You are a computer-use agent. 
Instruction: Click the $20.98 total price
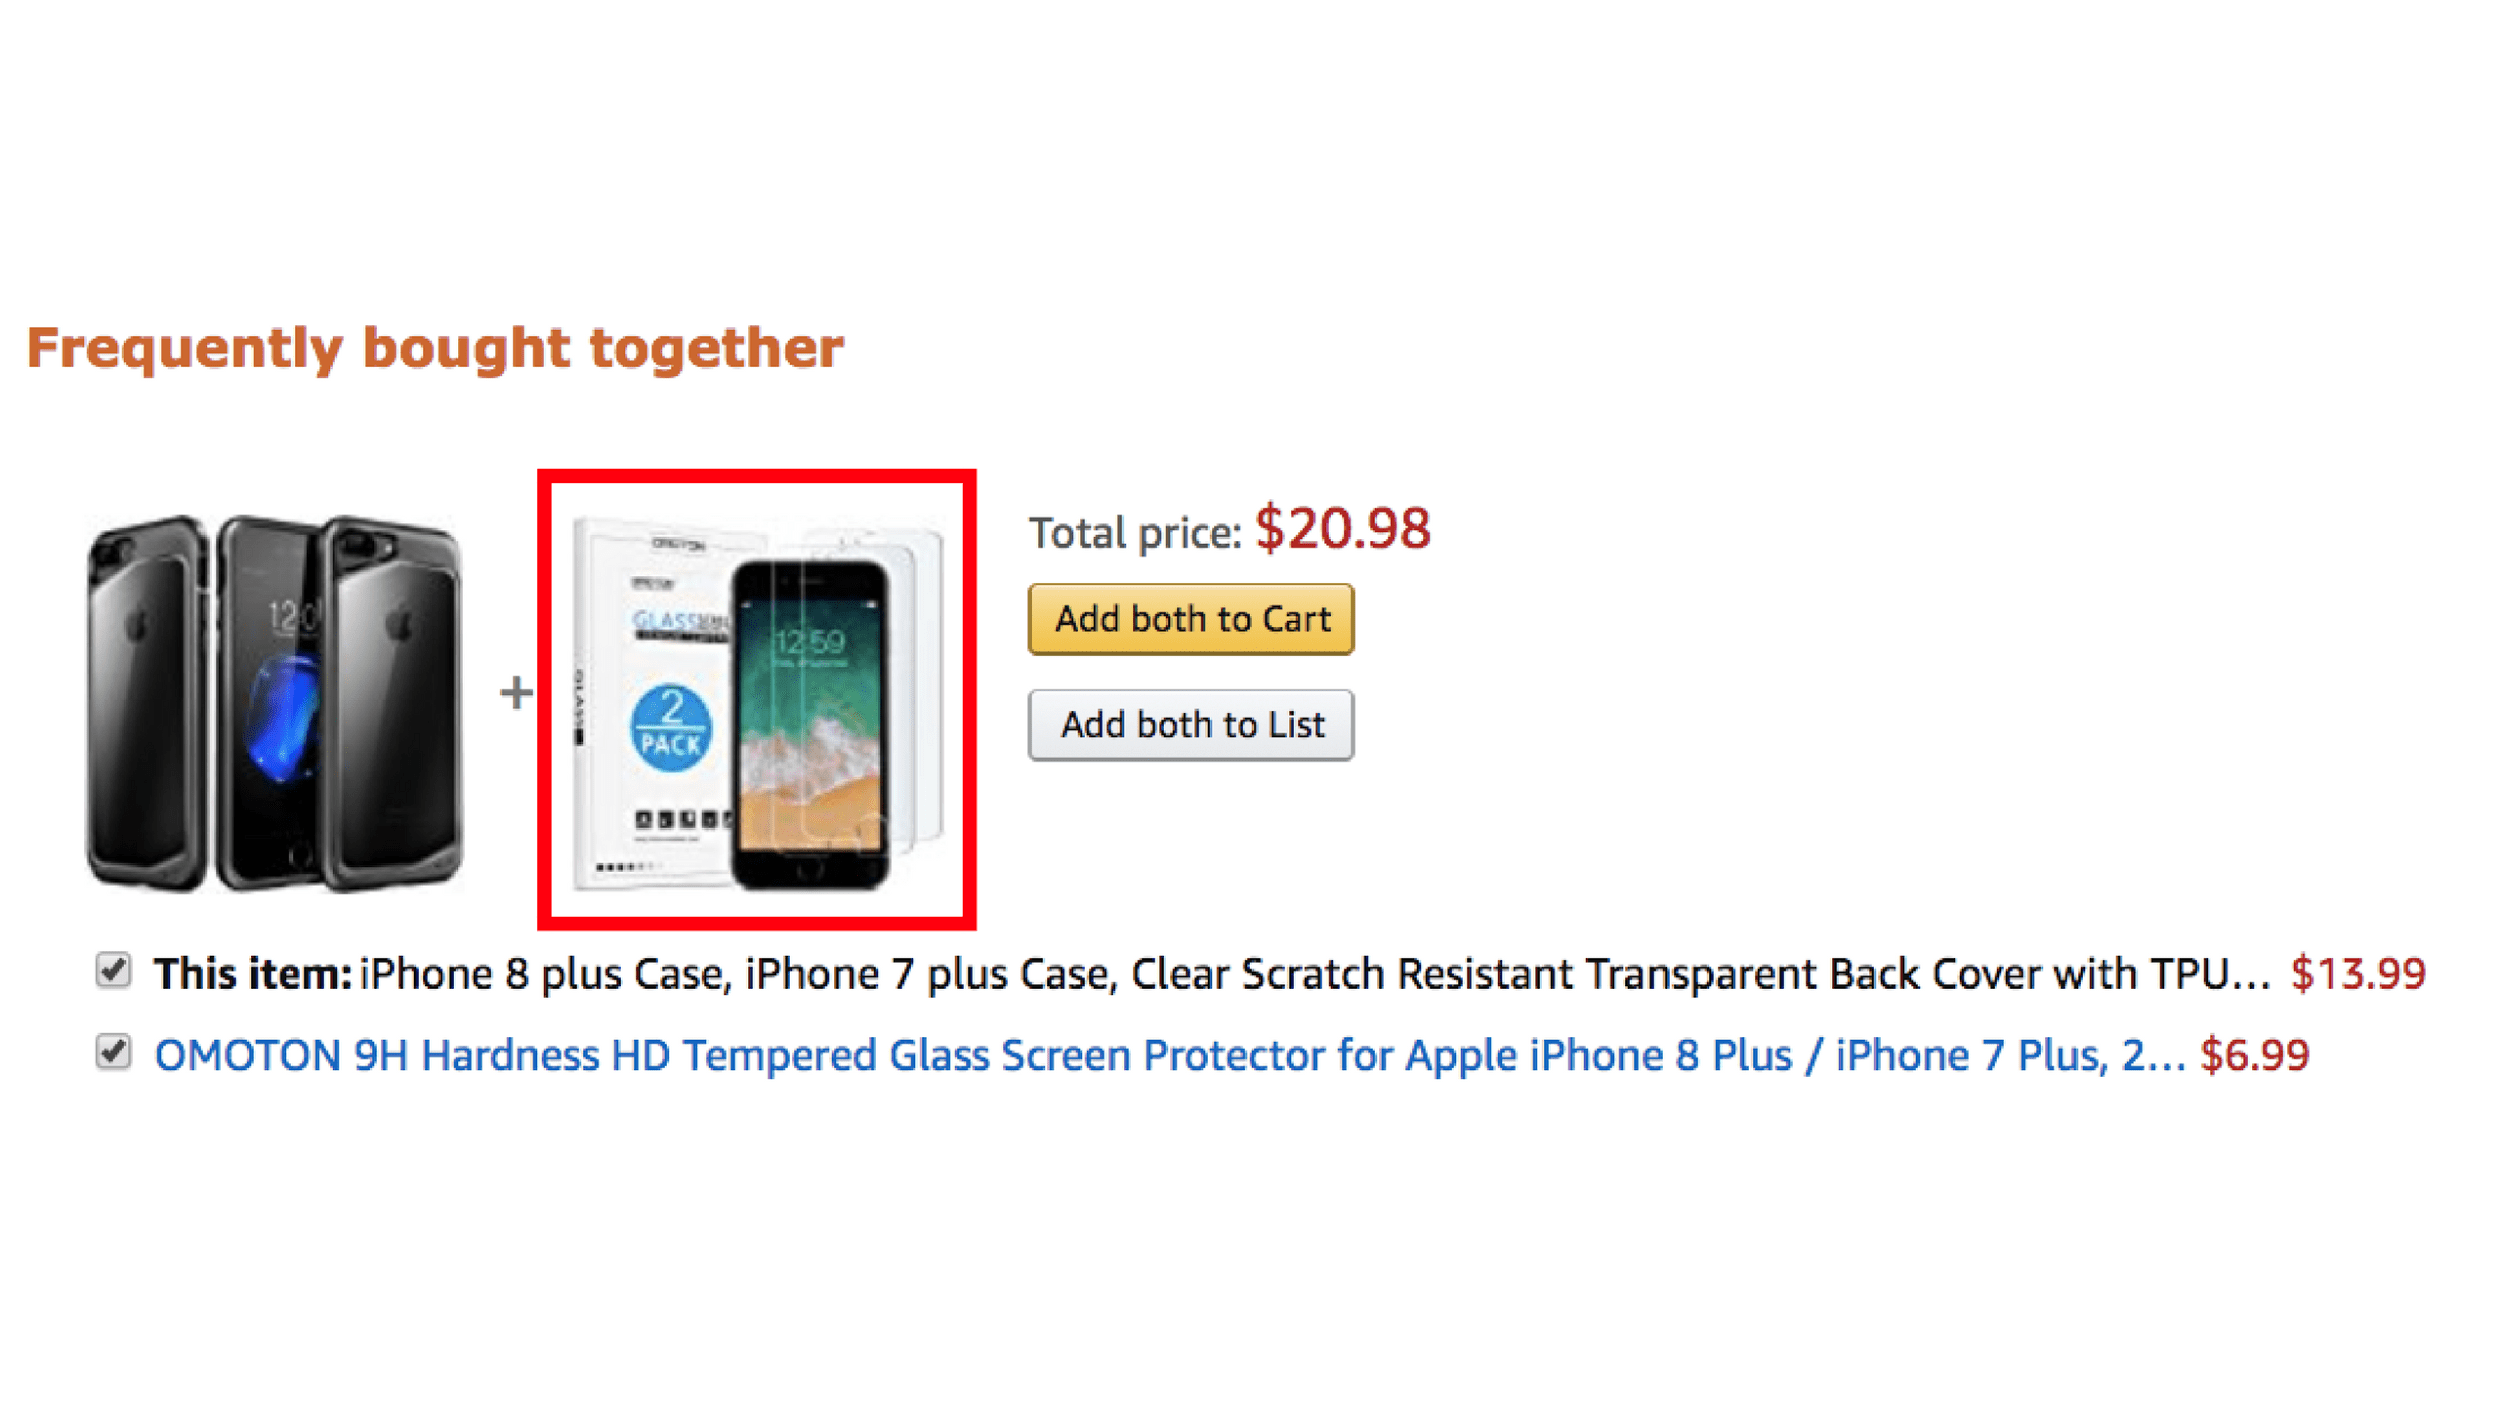point(1342,529)
